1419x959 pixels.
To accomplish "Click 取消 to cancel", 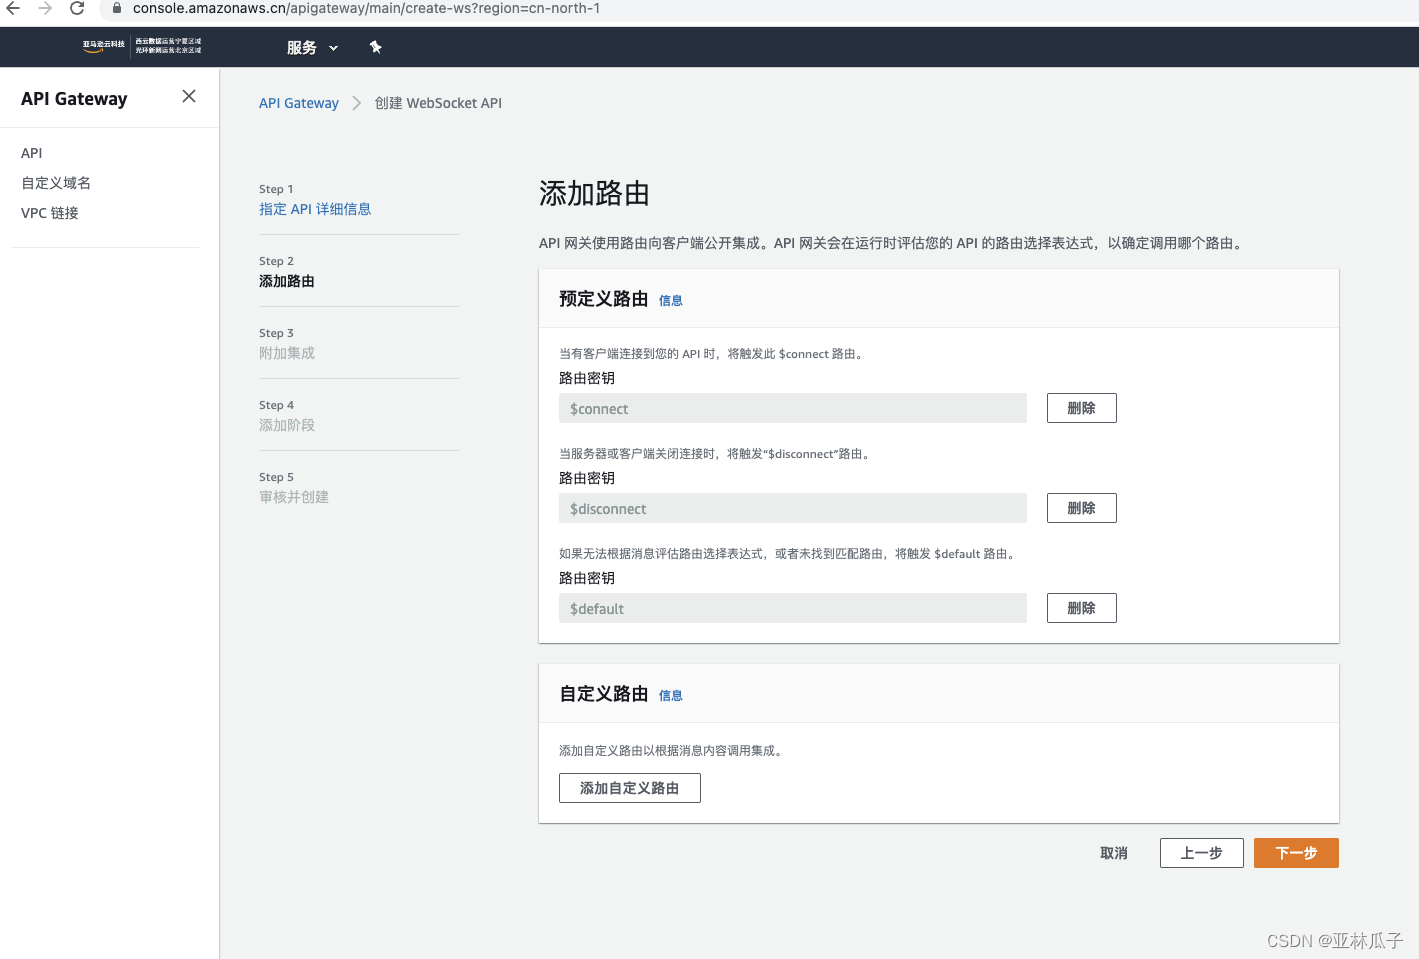I will coord(1114,853).
